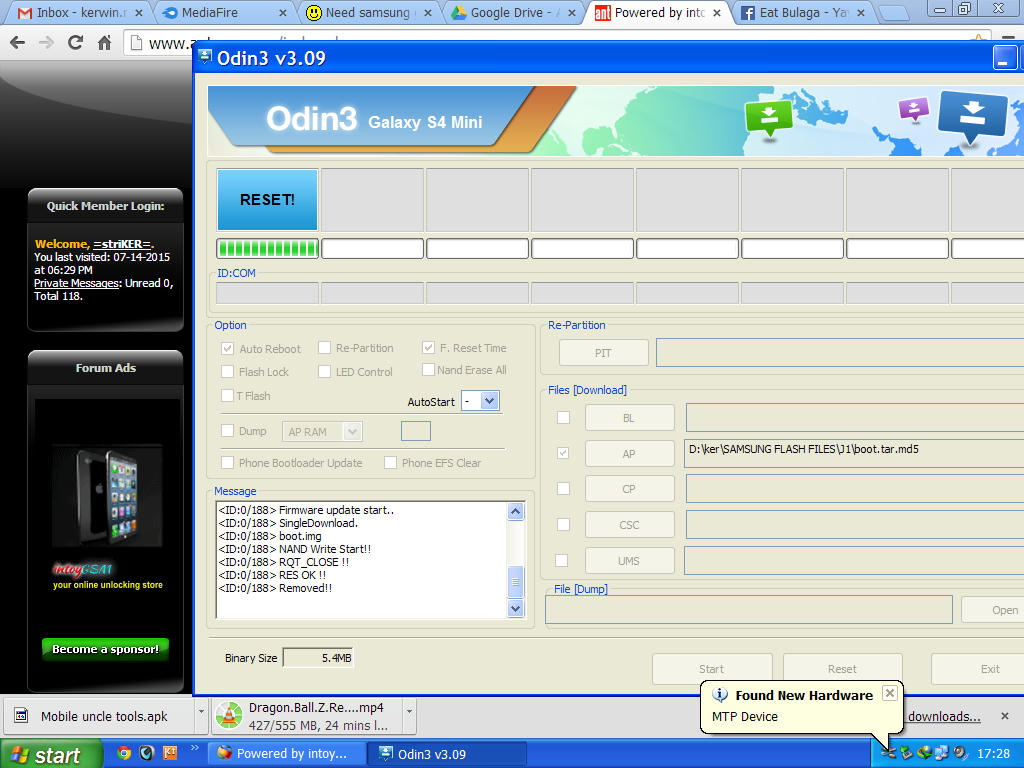
Task: Select the Odin3 v3.09 taskbar button
Action: [x=447, y=754]
